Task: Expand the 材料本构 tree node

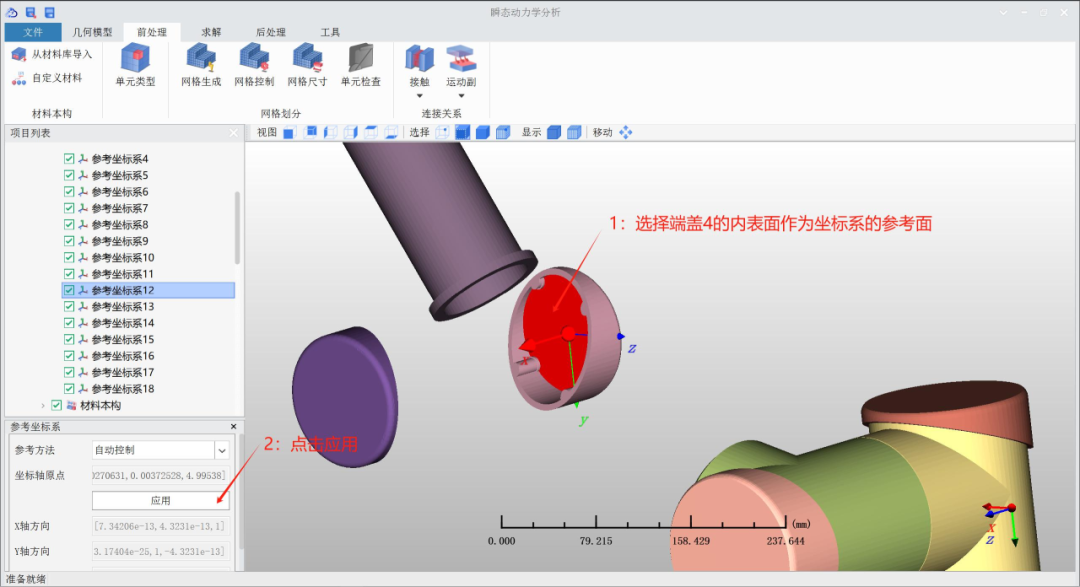Action: pos(43,406)
